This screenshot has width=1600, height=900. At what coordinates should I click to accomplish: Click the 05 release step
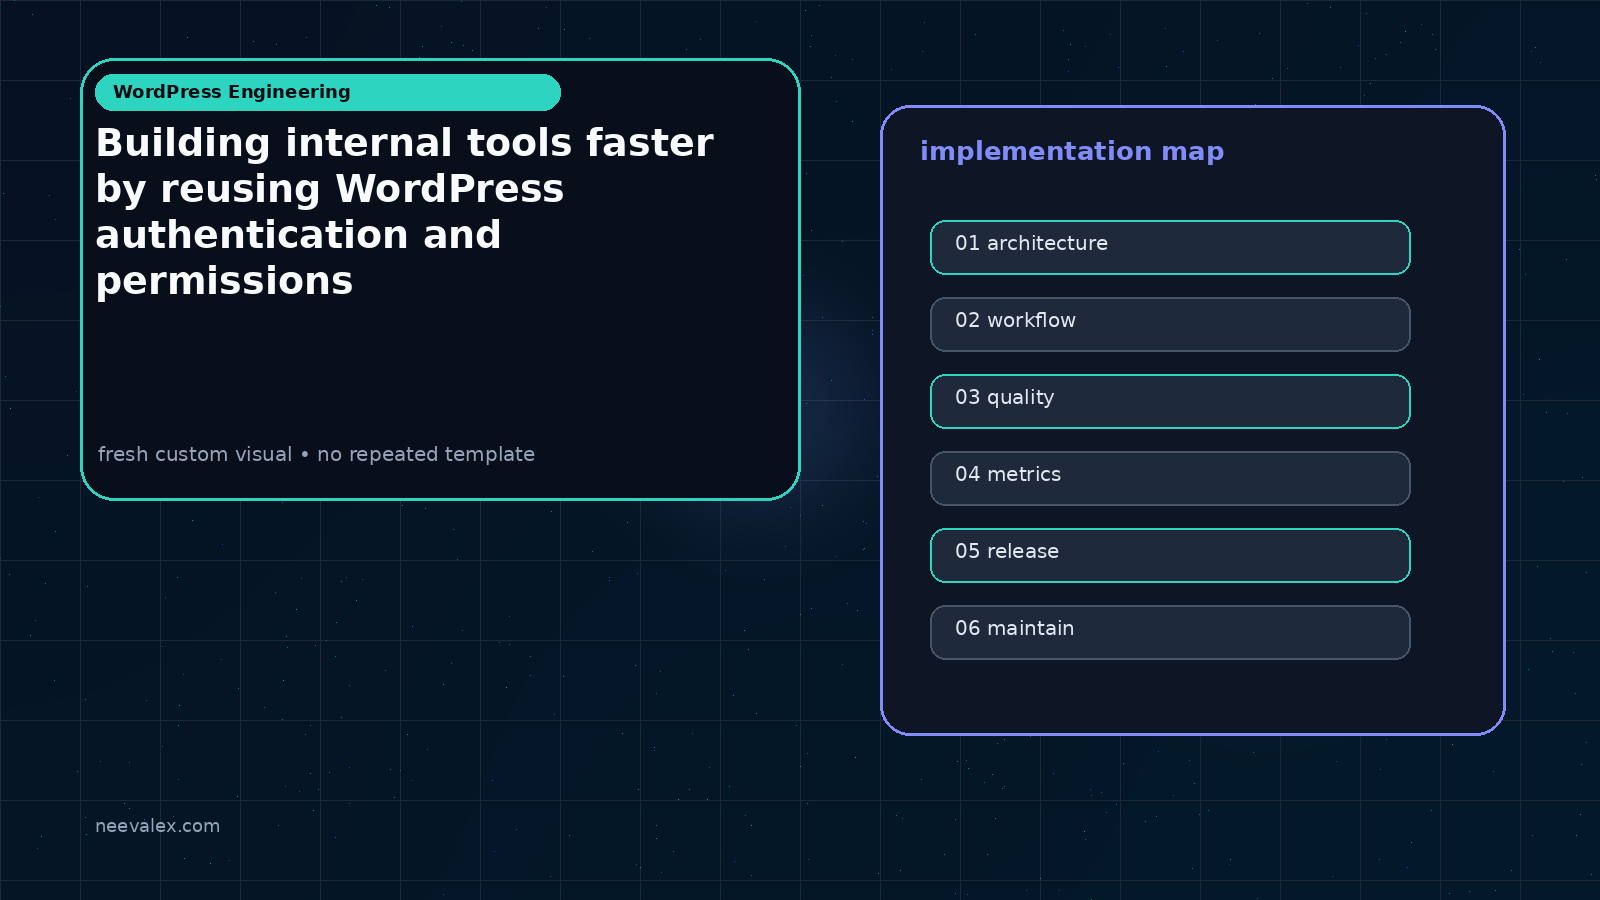tap(1170, 555)
